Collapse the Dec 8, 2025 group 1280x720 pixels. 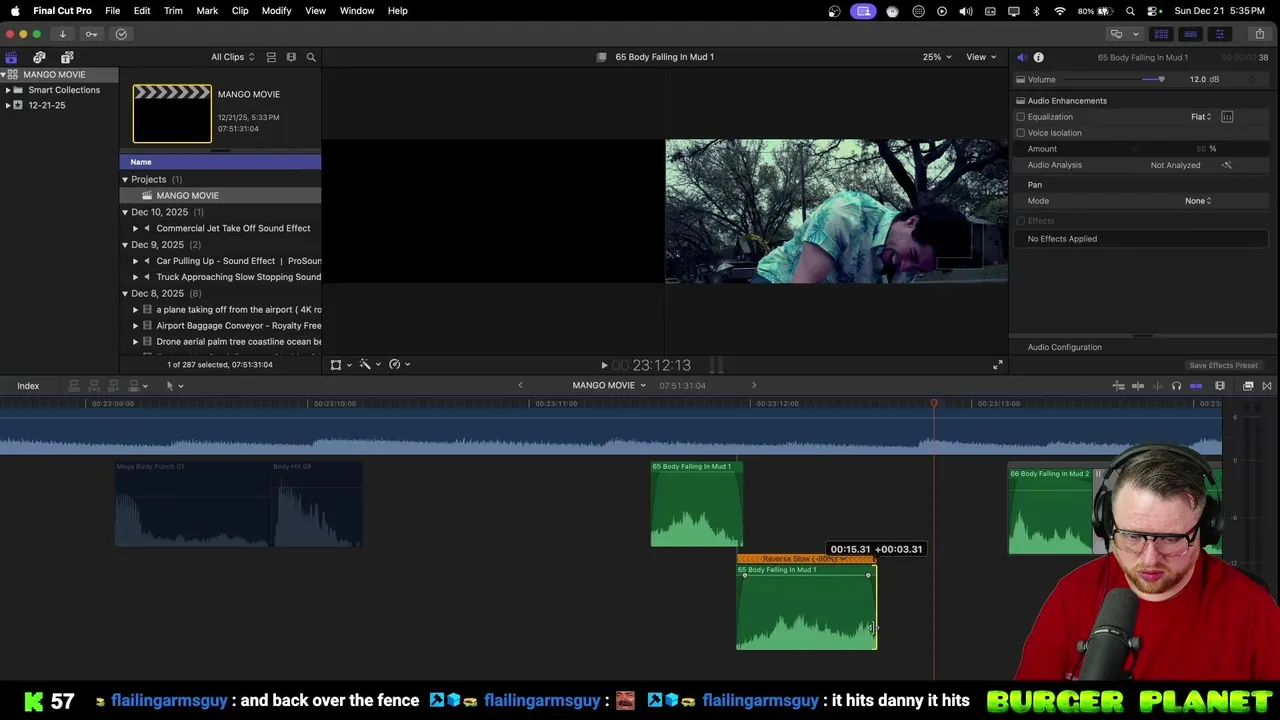(x=125, y=294)
